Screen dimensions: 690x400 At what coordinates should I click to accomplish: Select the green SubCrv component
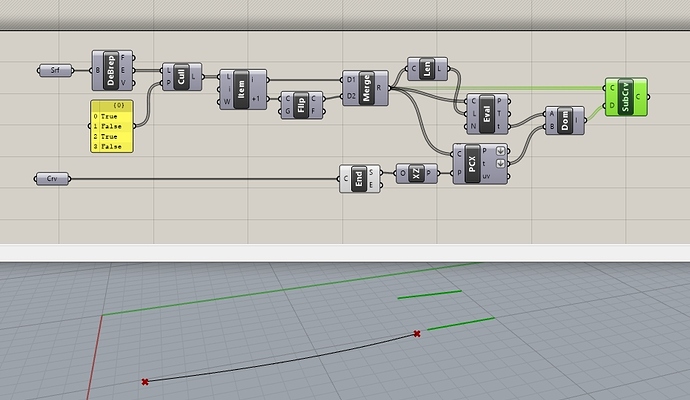coord(626,97)
